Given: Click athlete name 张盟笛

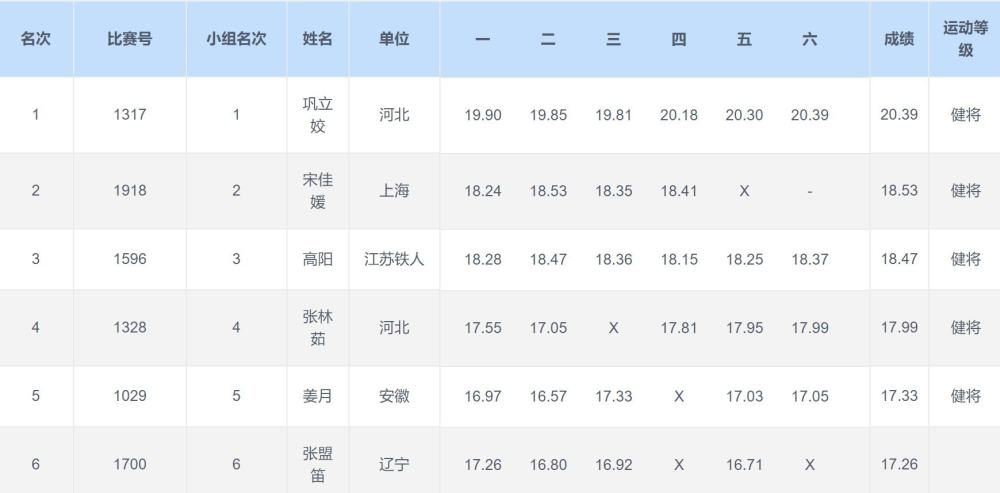Looking at the screenshot, I should coord(318,464).
